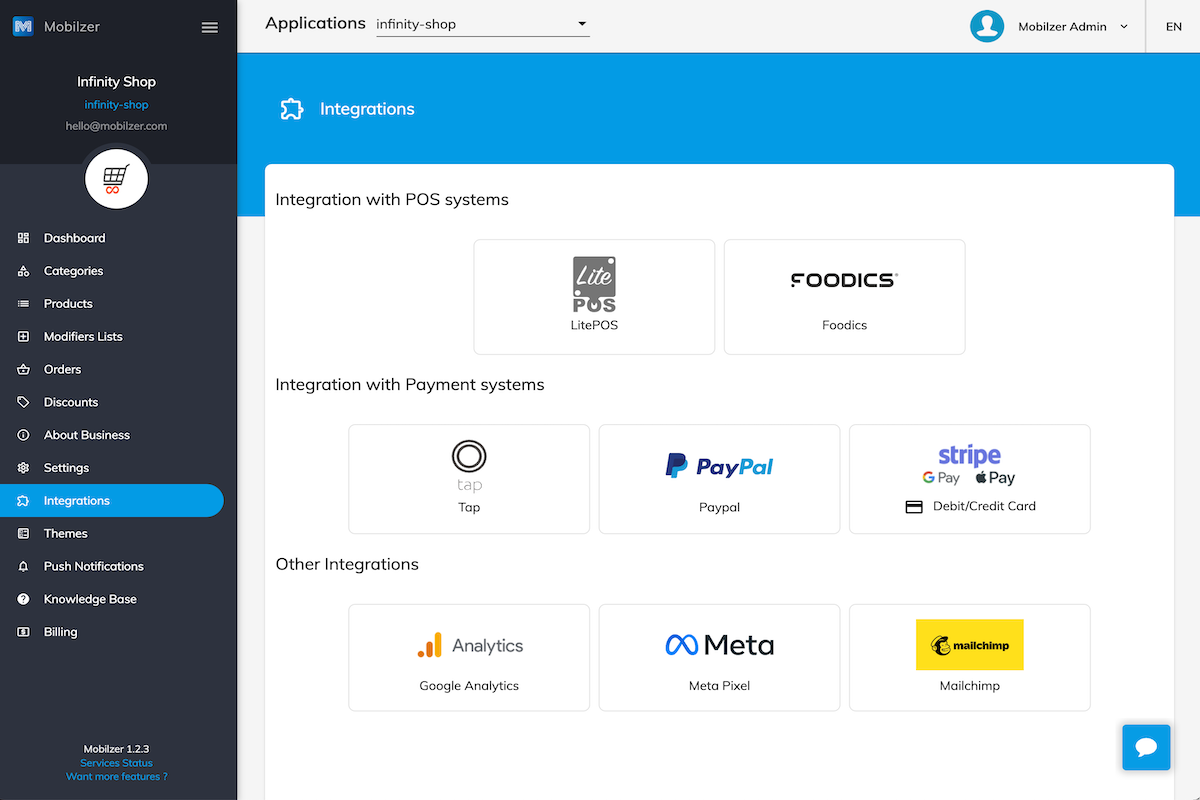1200x800 pixels.
Task: Click the Orders basket icon
Action: coord(24,370)
